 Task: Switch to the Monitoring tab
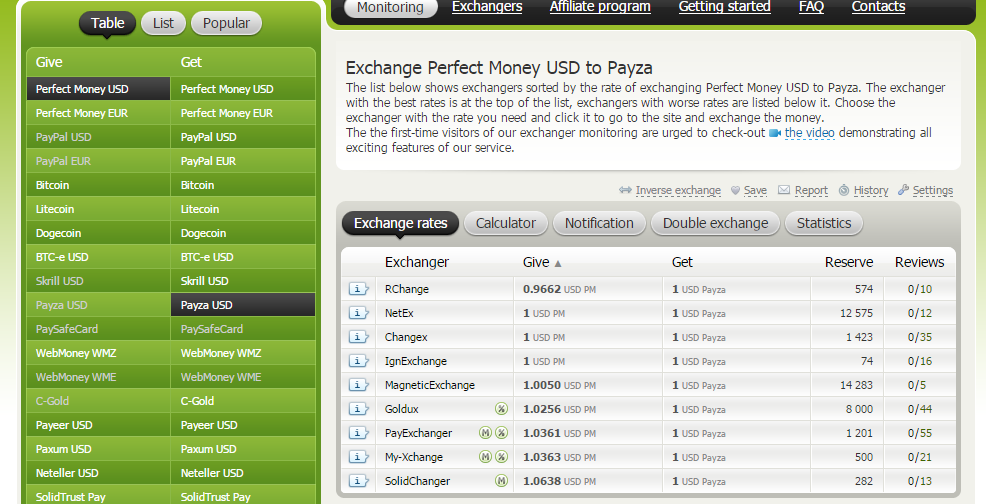[x=391, y=8]
